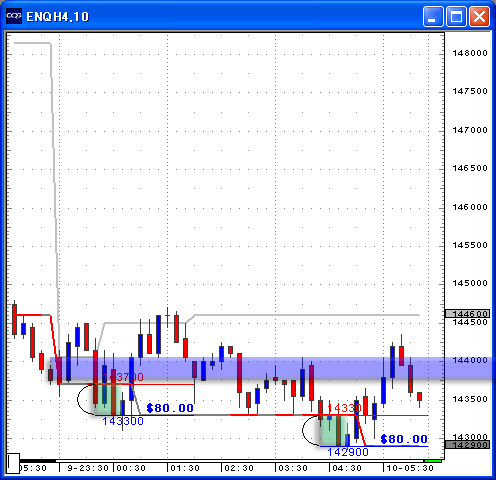Screen dimensions: 496x480
Task: Click the $80.00 label near 142900
Action: 404,439
